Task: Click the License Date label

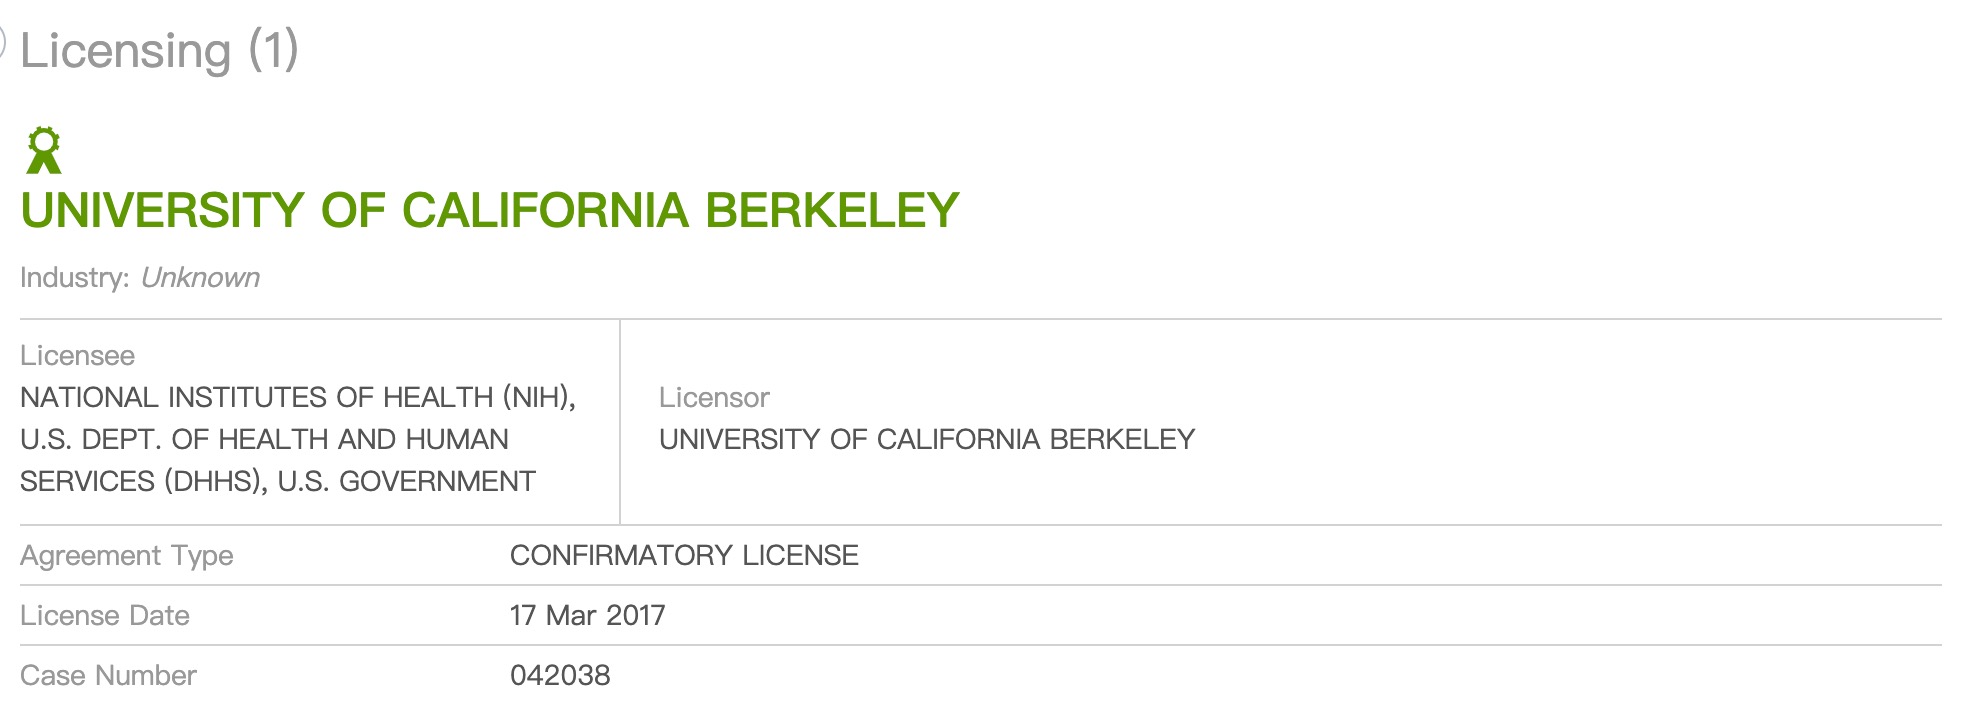Action: coord(105,616)
